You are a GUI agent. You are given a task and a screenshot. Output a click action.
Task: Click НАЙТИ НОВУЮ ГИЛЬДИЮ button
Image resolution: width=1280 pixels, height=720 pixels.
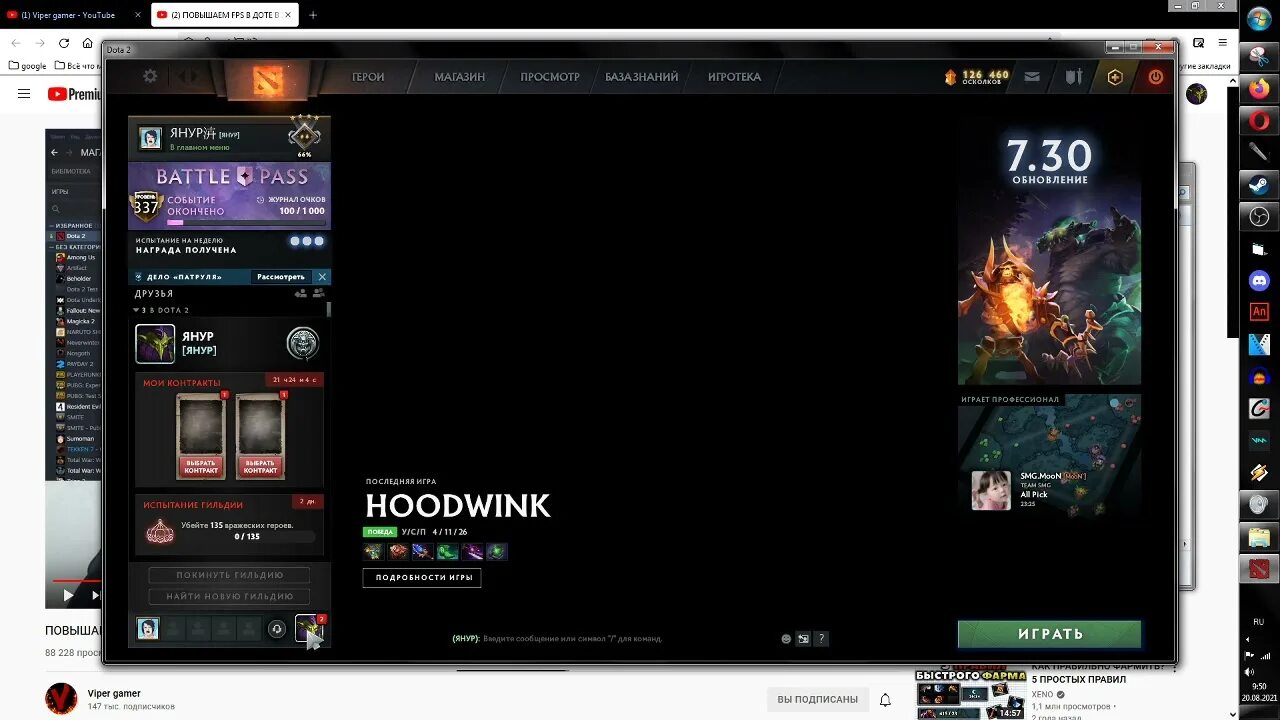(229, 597)
